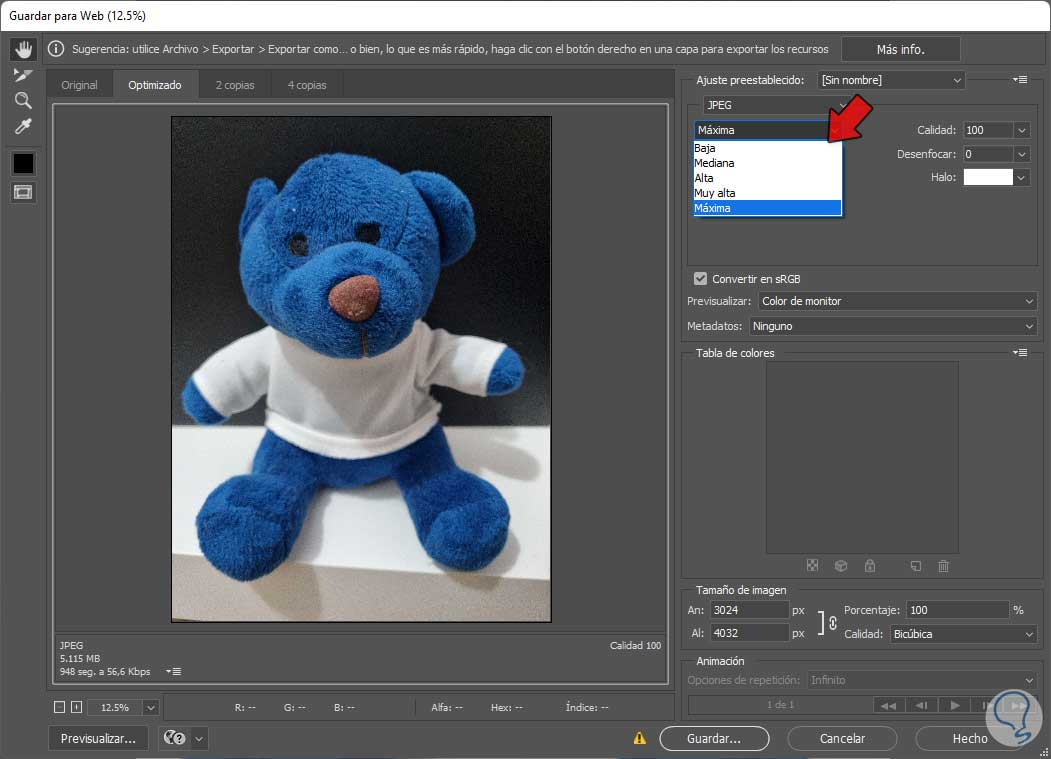Image resolution: width=1051 pixels, height=759 pixels.
Task: Click the yellow warning triangle icon
Action: pyautogui.click(x=640, y=738)
